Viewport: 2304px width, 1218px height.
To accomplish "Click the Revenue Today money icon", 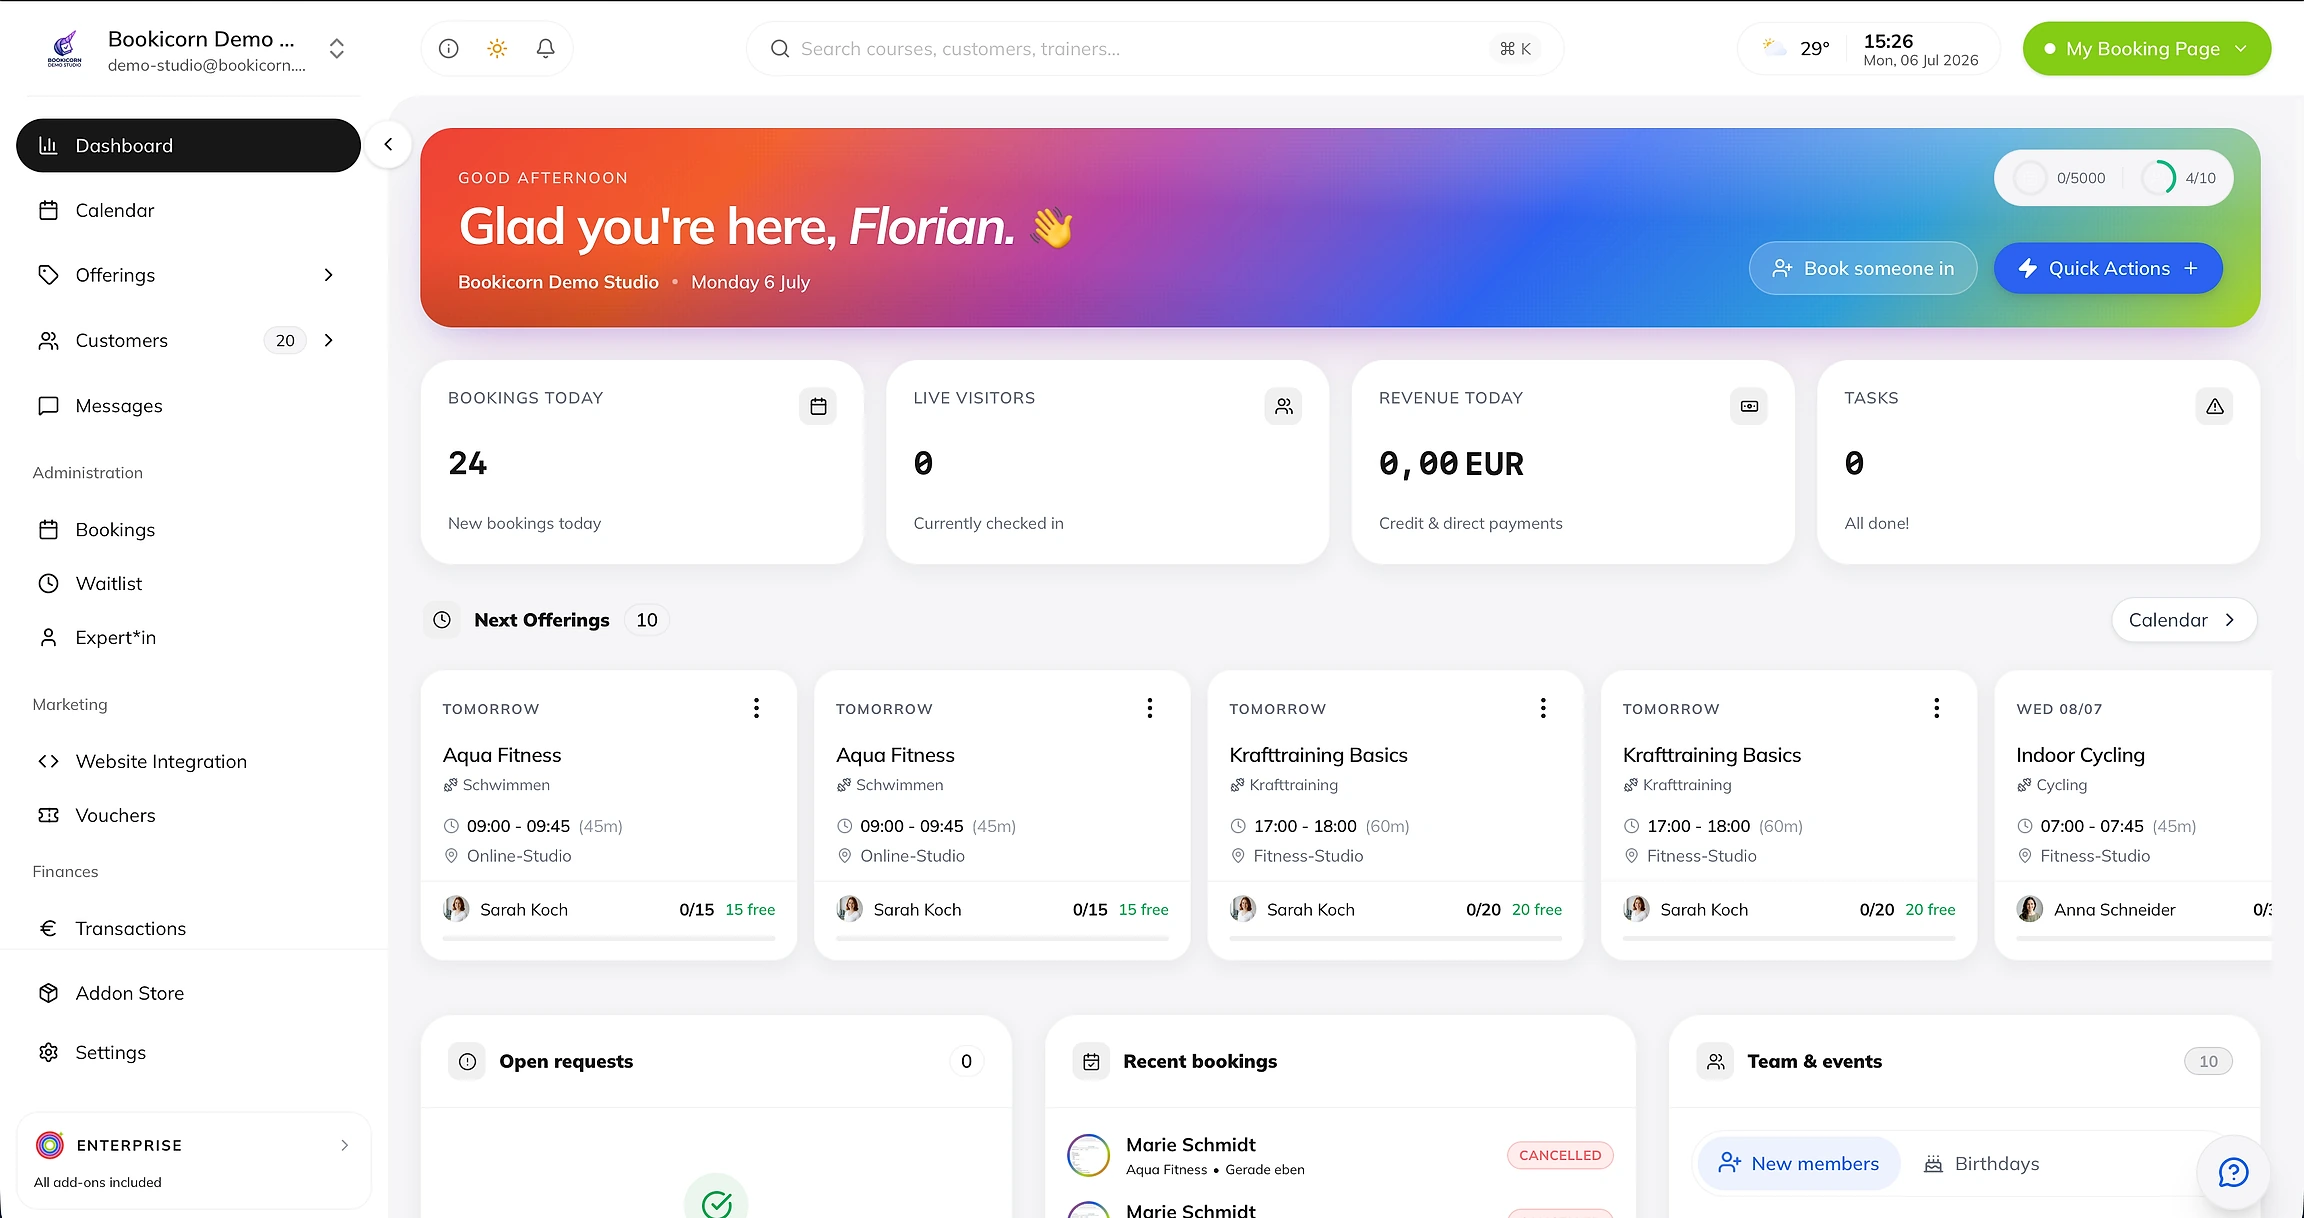I will [x=1749, y=406].
